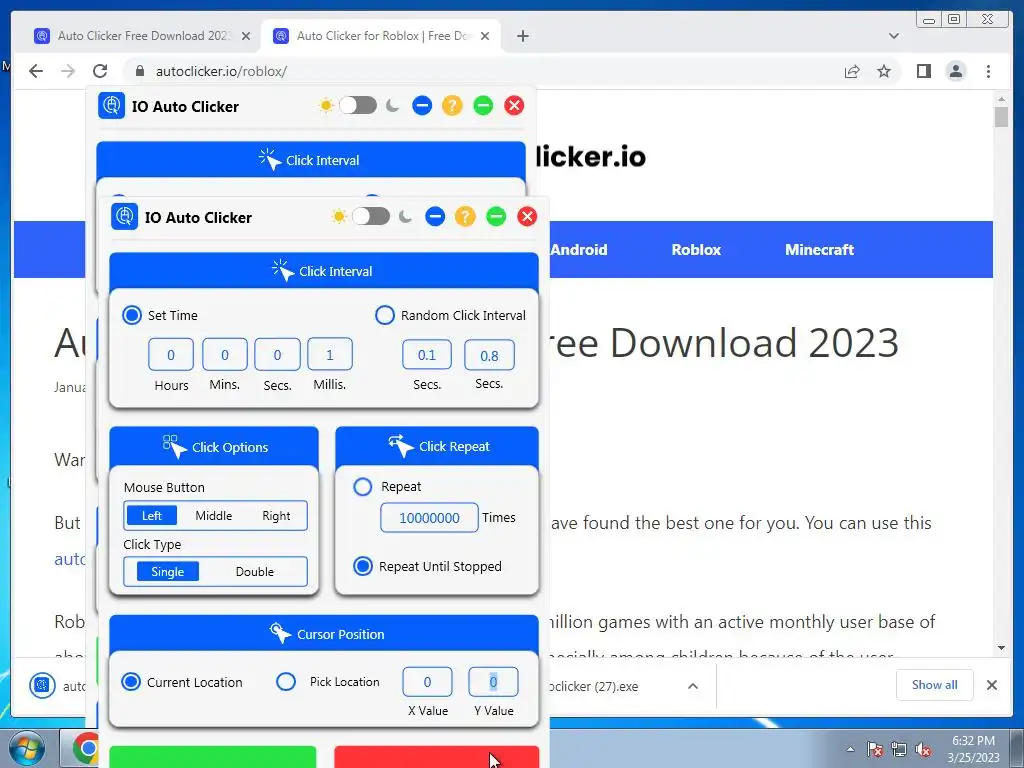The height and width of the screenshot is (768, 1024).
Task: Click the Secs. field under Set Time
Action: pos(278,355)
